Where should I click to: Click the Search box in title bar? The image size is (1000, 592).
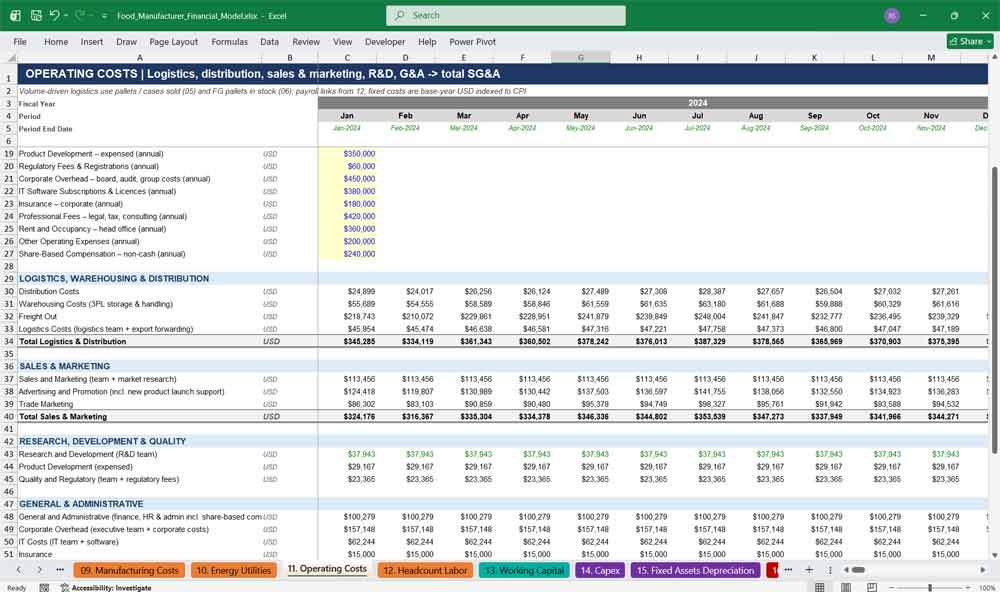506,15
